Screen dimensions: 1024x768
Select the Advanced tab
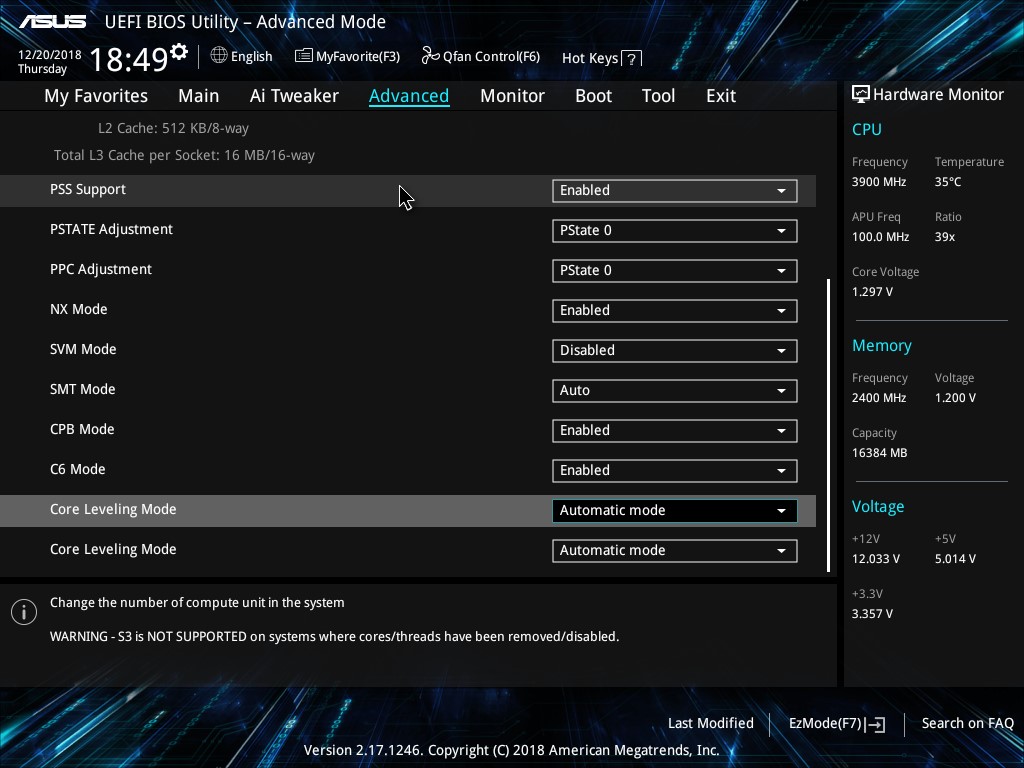tap(409, 96)
